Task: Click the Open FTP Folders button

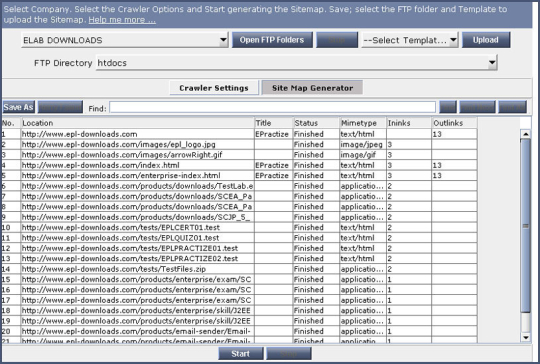Action: click(272, 40)
